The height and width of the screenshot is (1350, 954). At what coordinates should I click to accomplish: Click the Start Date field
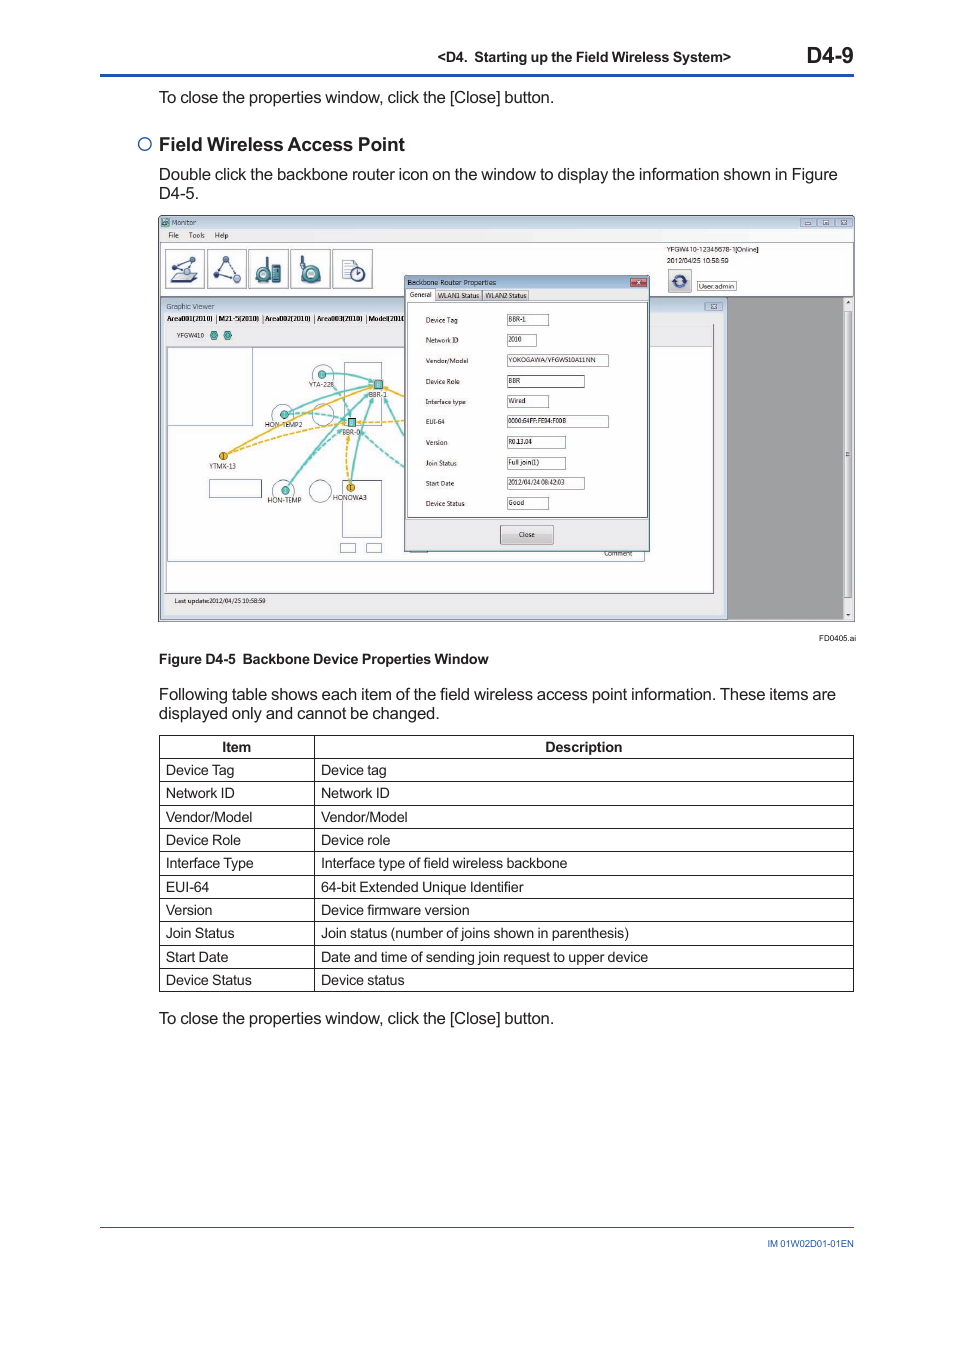[545, 483]
